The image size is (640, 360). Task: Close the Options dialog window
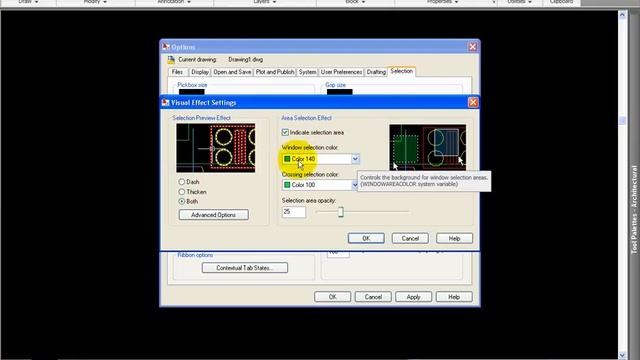click(x=473, y=47)
